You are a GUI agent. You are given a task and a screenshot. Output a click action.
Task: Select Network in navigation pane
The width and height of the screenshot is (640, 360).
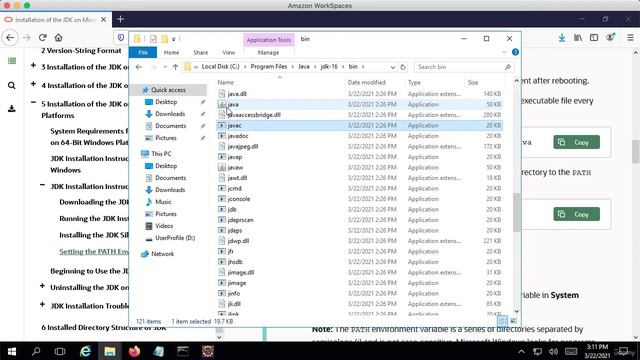162,254
